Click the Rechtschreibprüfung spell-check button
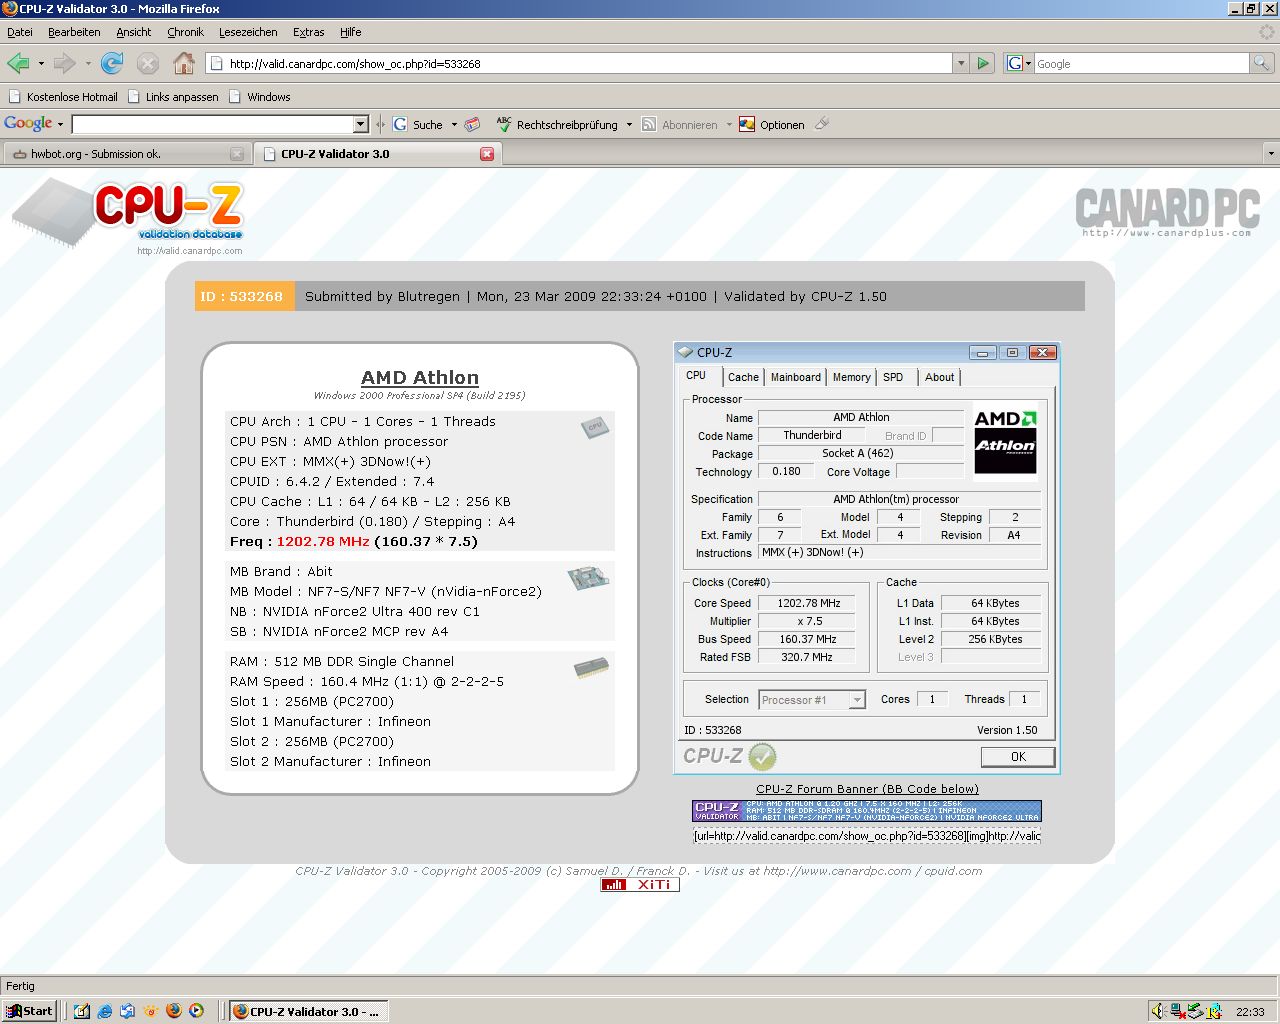The image size is (1280, 1024). [557, 125]
